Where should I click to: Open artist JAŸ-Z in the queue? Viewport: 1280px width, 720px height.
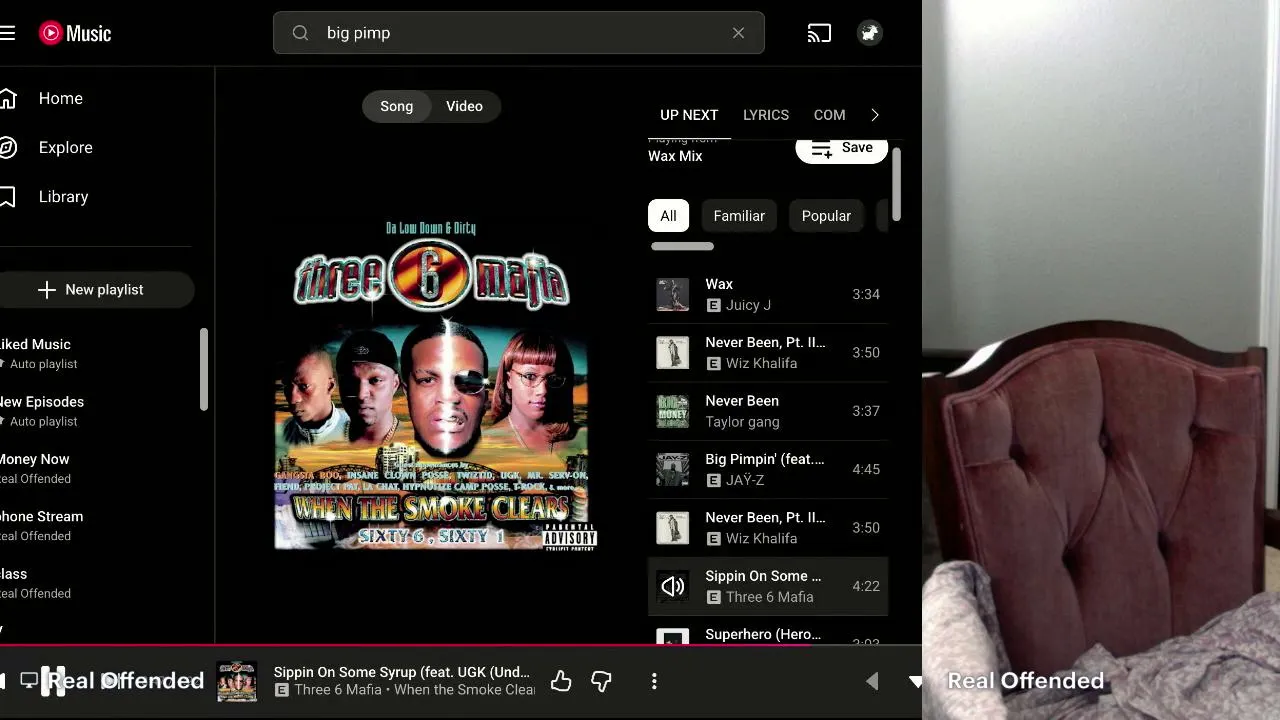click(x=745, y=480)
